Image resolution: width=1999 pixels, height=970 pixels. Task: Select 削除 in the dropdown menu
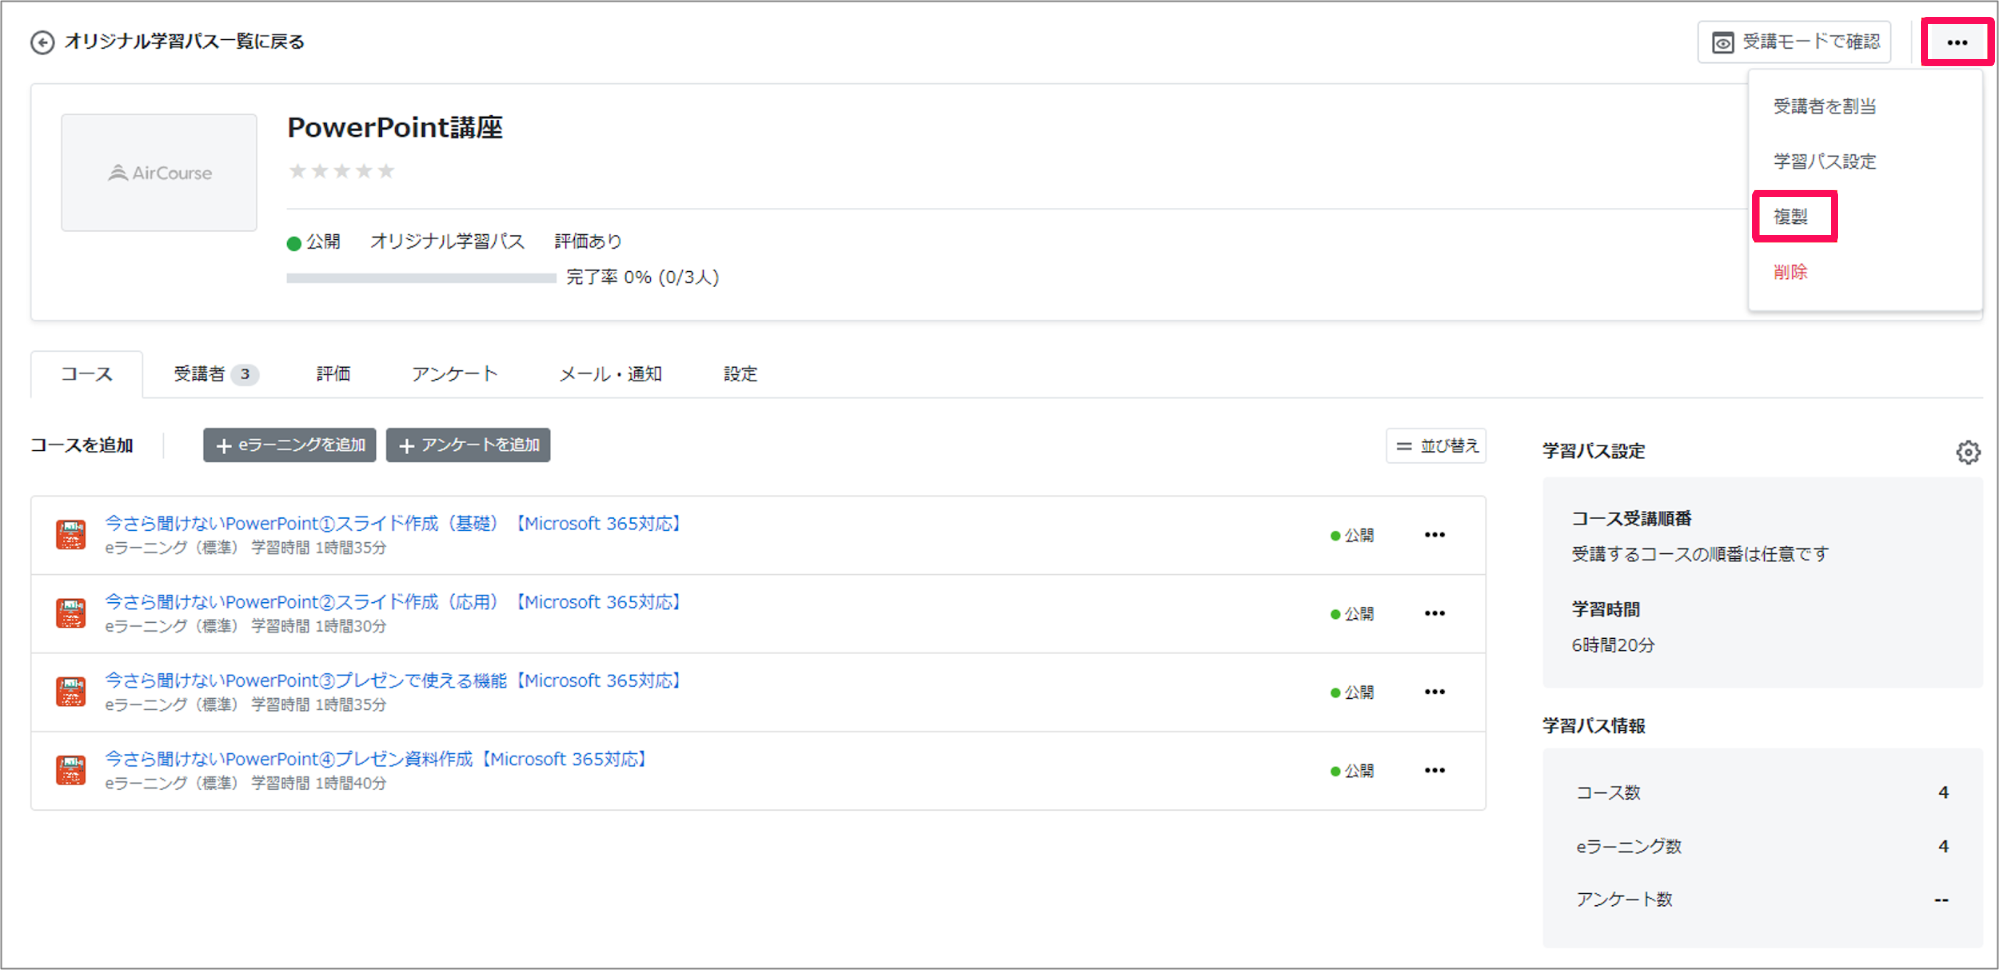(x=1791, y=272)
